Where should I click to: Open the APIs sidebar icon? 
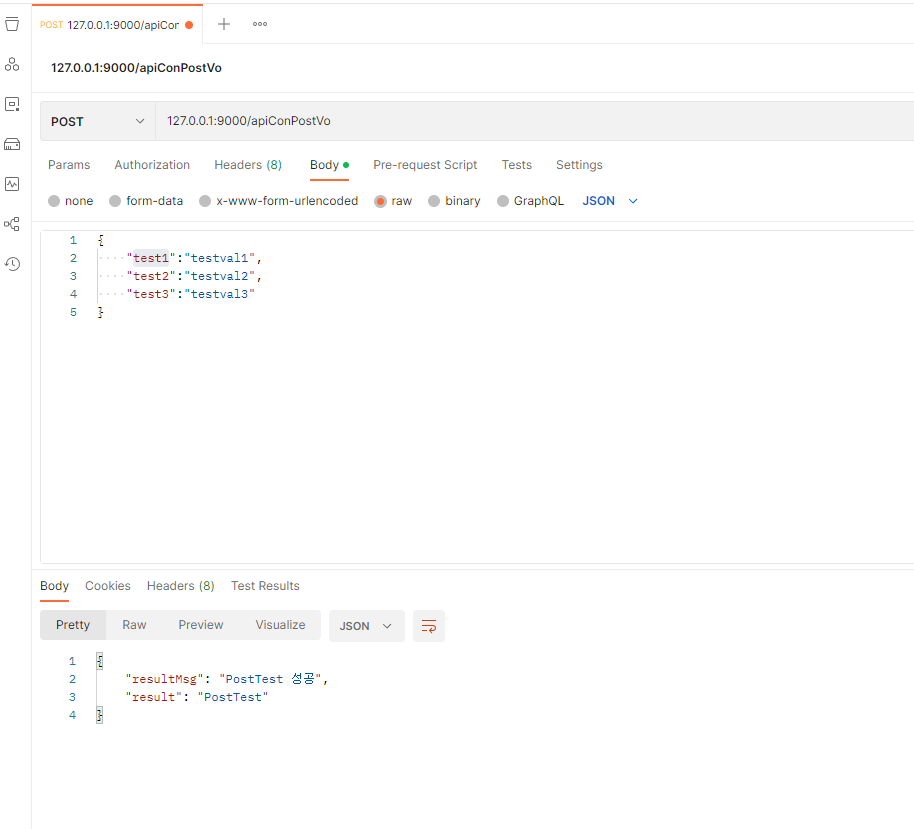(12, 64)
